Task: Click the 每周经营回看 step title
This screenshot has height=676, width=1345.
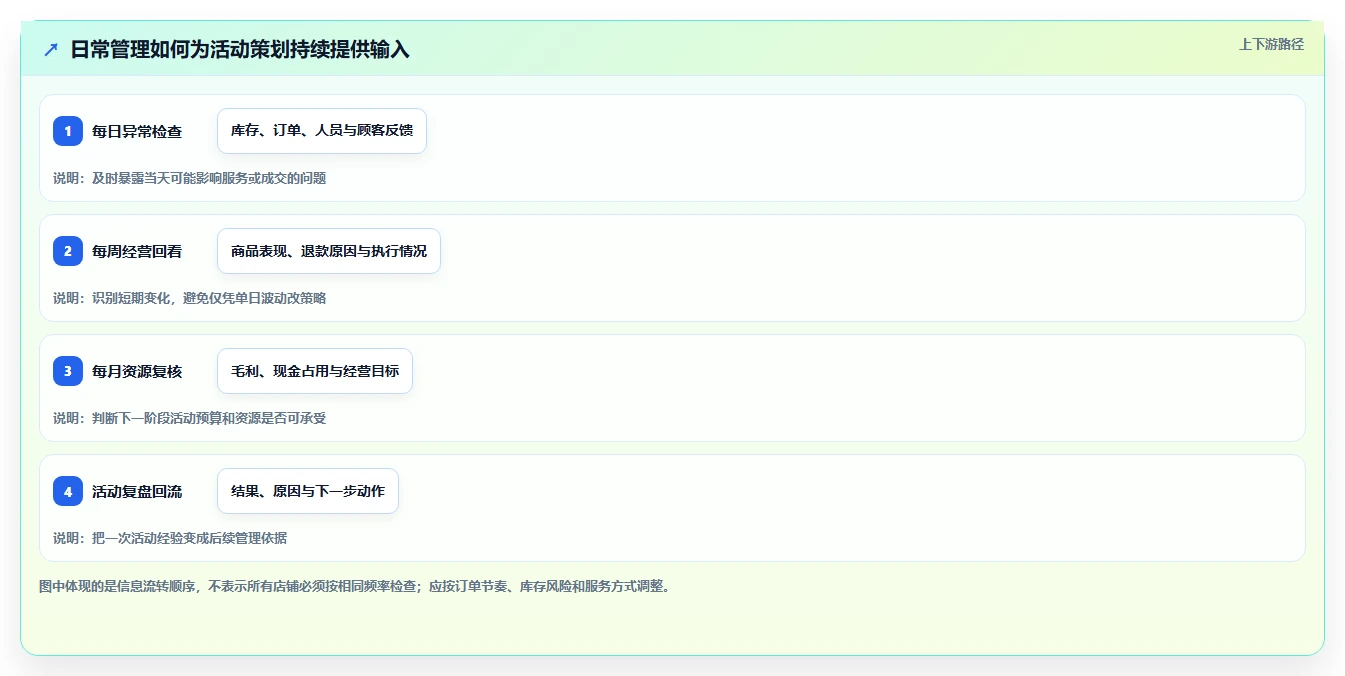Action: (137, 251)
